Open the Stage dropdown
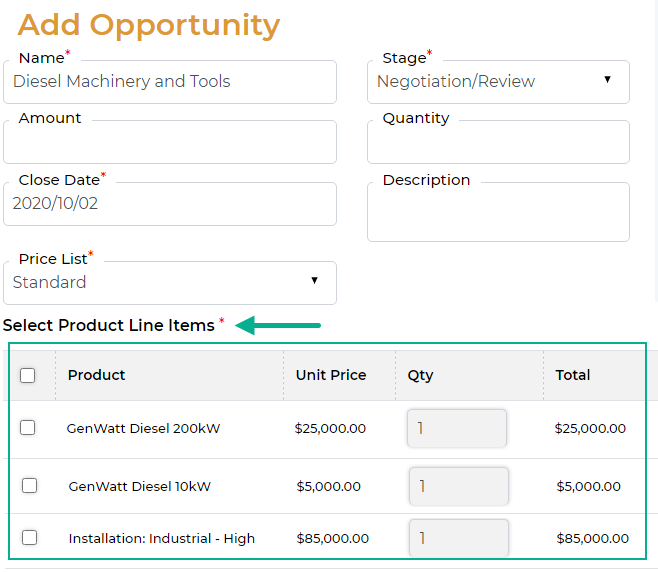Screen dimensions: 658x572 [x=497, y=82]
